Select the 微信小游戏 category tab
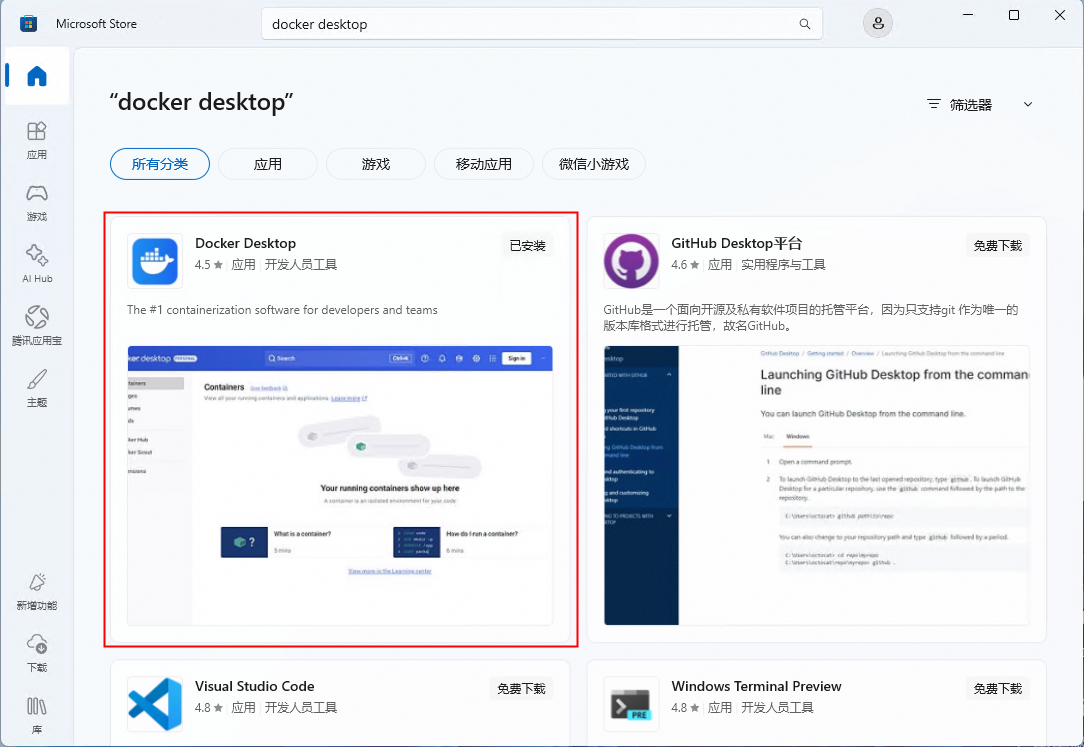The width and height of the screenshot is (1084, 747). pos(594,164)
